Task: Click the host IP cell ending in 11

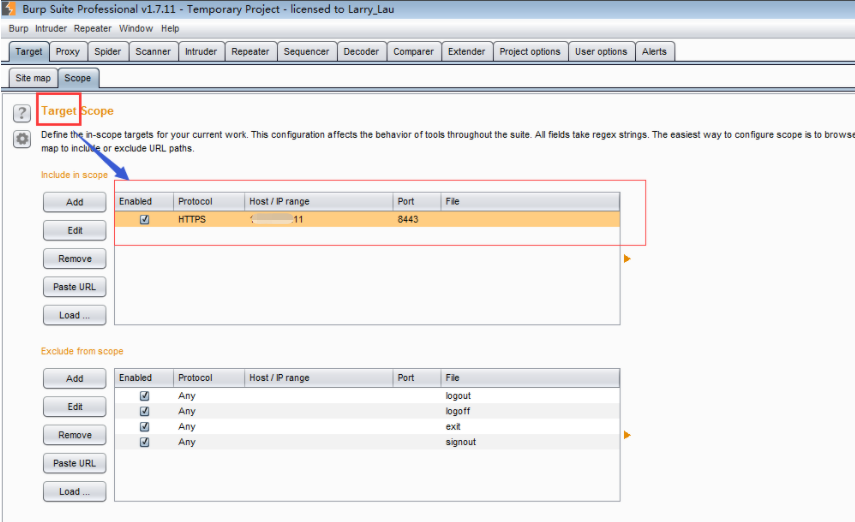Action: click(319, 219)
